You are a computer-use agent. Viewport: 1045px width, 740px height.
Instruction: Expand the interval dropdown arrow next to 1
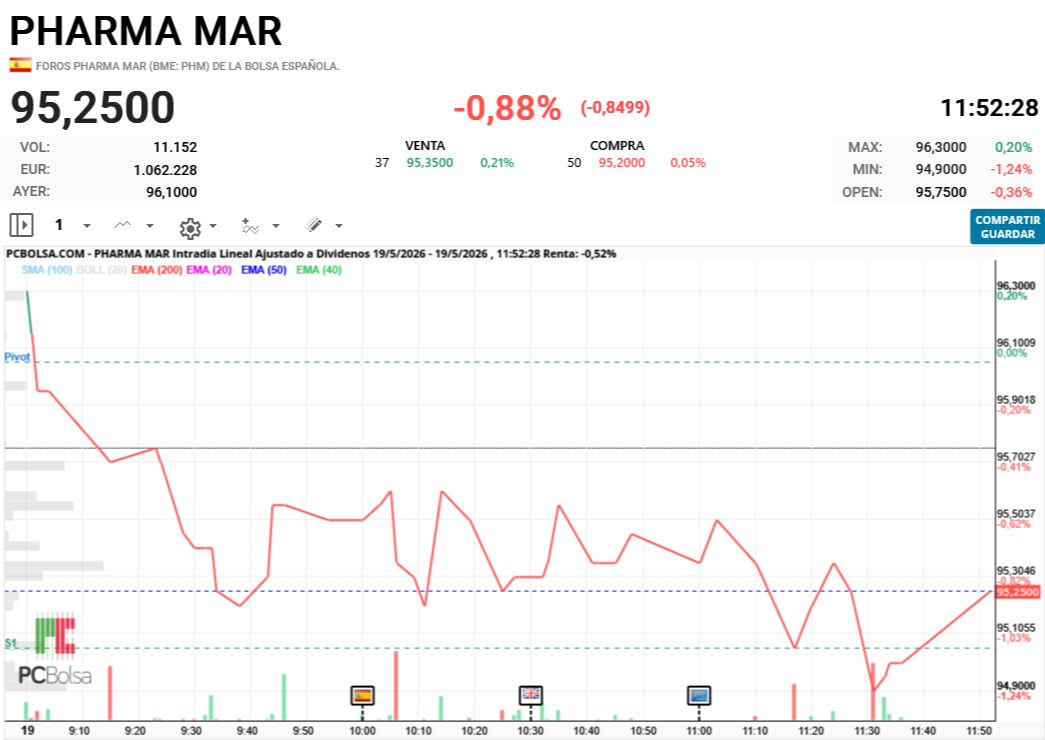point(87,226)
